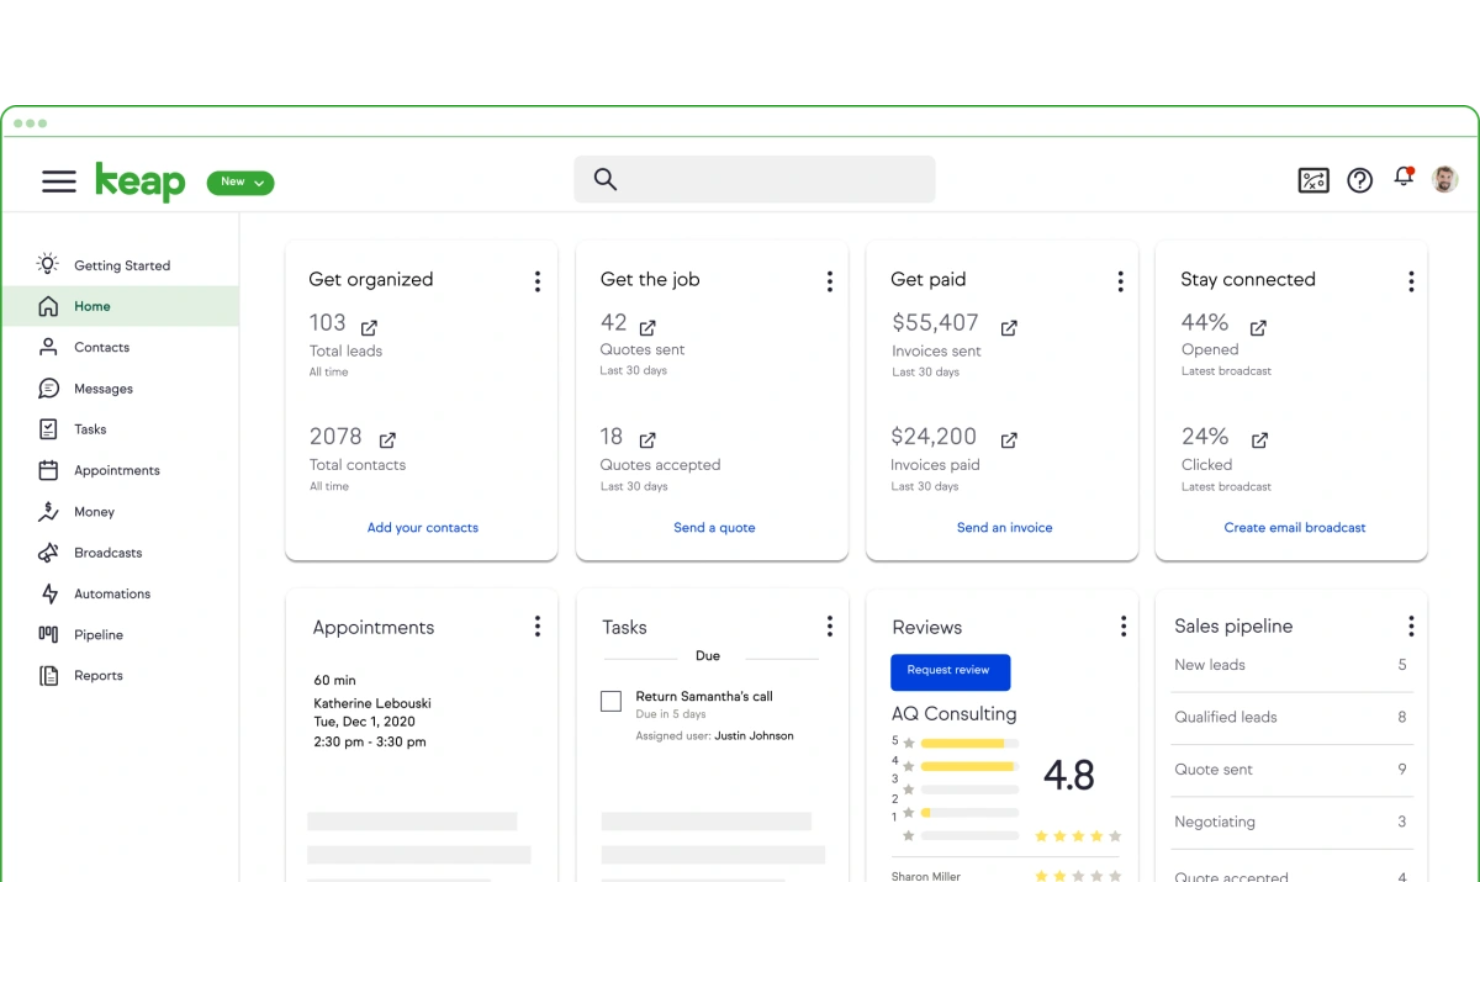1480x987 pixels.
Task: Click the Total leads external link icon
Action: (368, 327)
